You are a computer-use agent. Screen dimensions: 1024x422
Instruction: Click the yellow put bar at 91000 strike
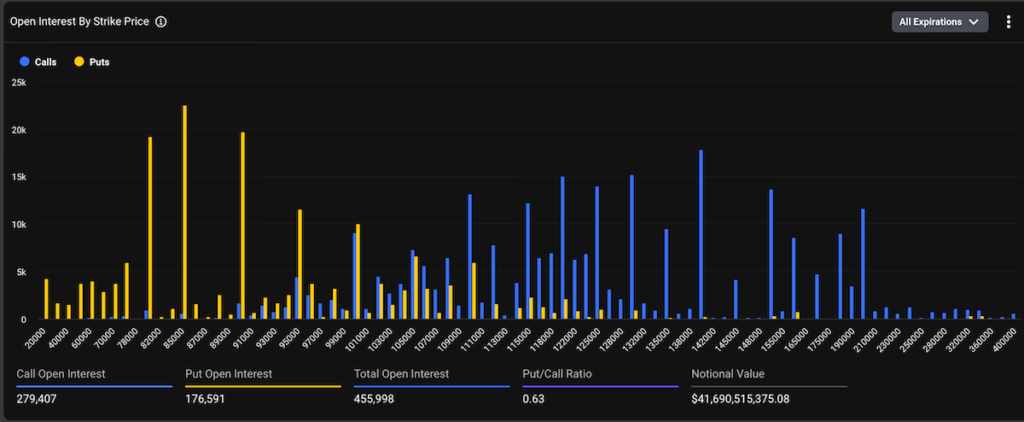pos(243,225)
